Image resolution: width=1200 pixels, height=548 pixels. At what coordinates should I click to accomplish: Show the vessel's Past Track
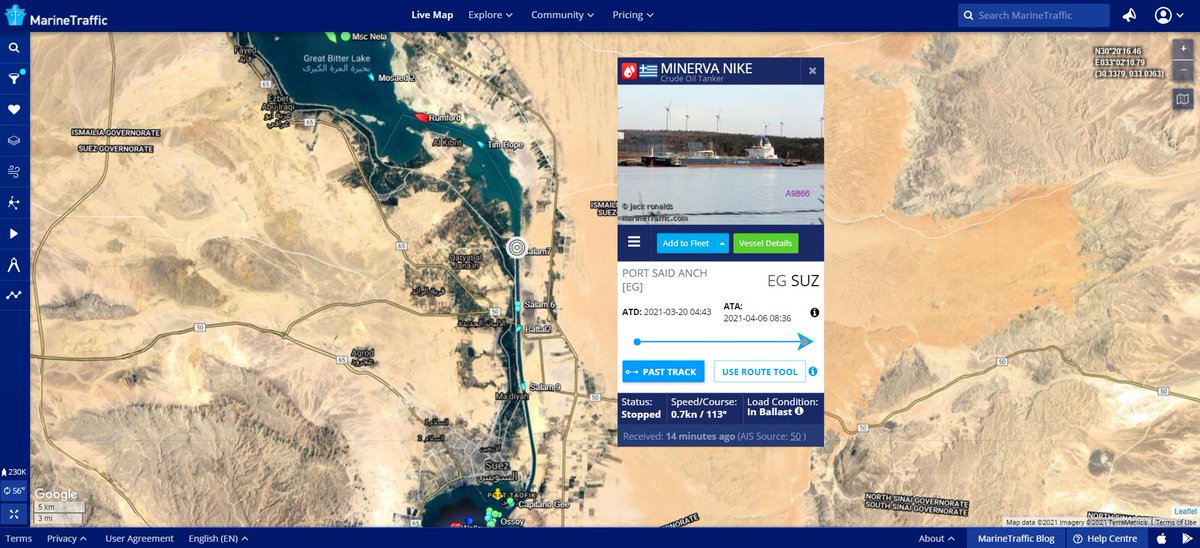click(663, 372)
